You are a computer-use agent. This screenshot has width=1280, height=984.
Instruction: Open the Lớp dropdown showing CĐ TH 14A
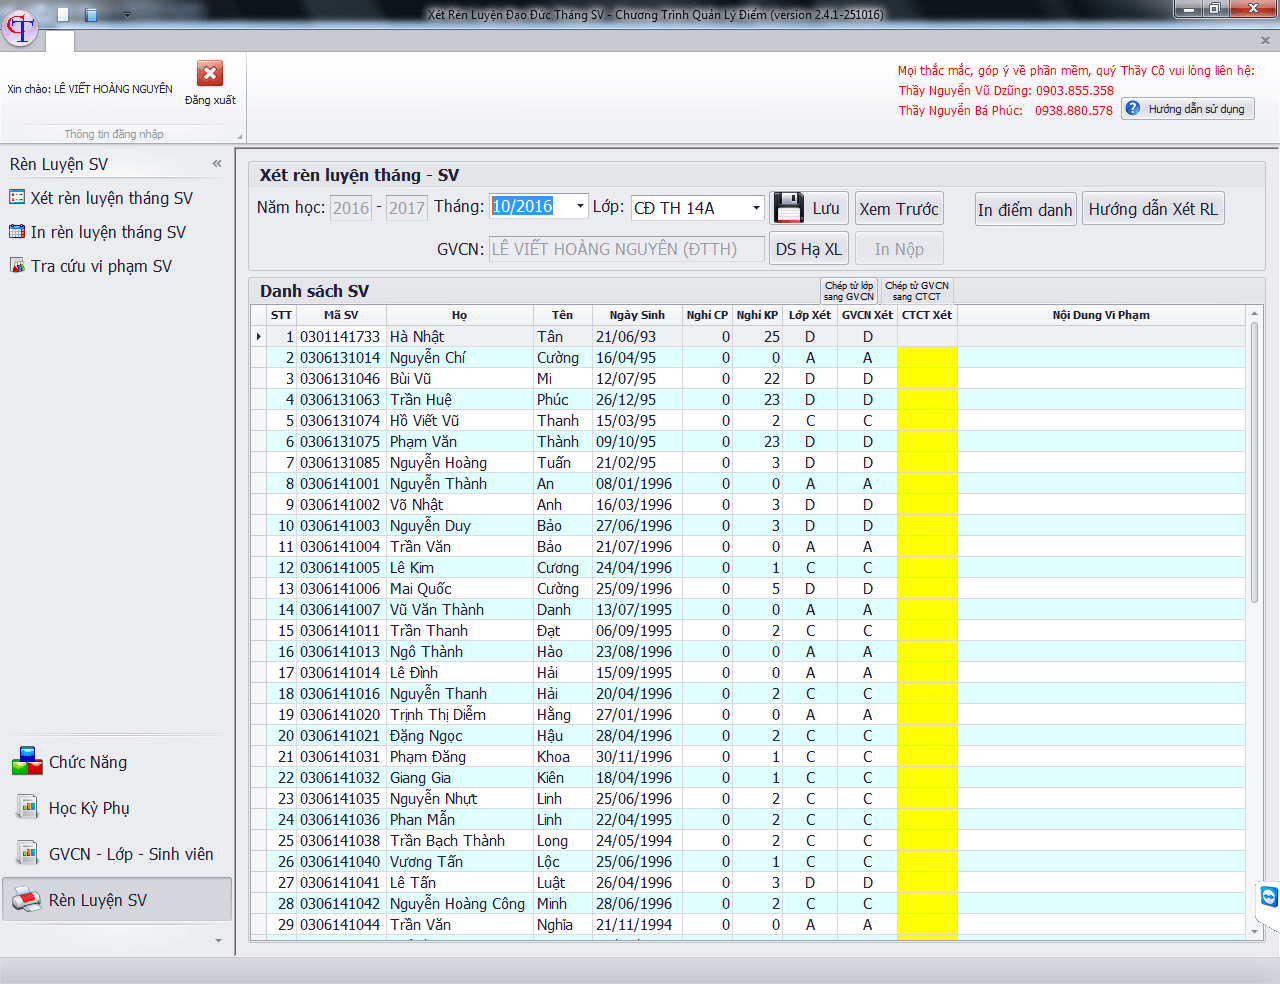tap(756, 208)
